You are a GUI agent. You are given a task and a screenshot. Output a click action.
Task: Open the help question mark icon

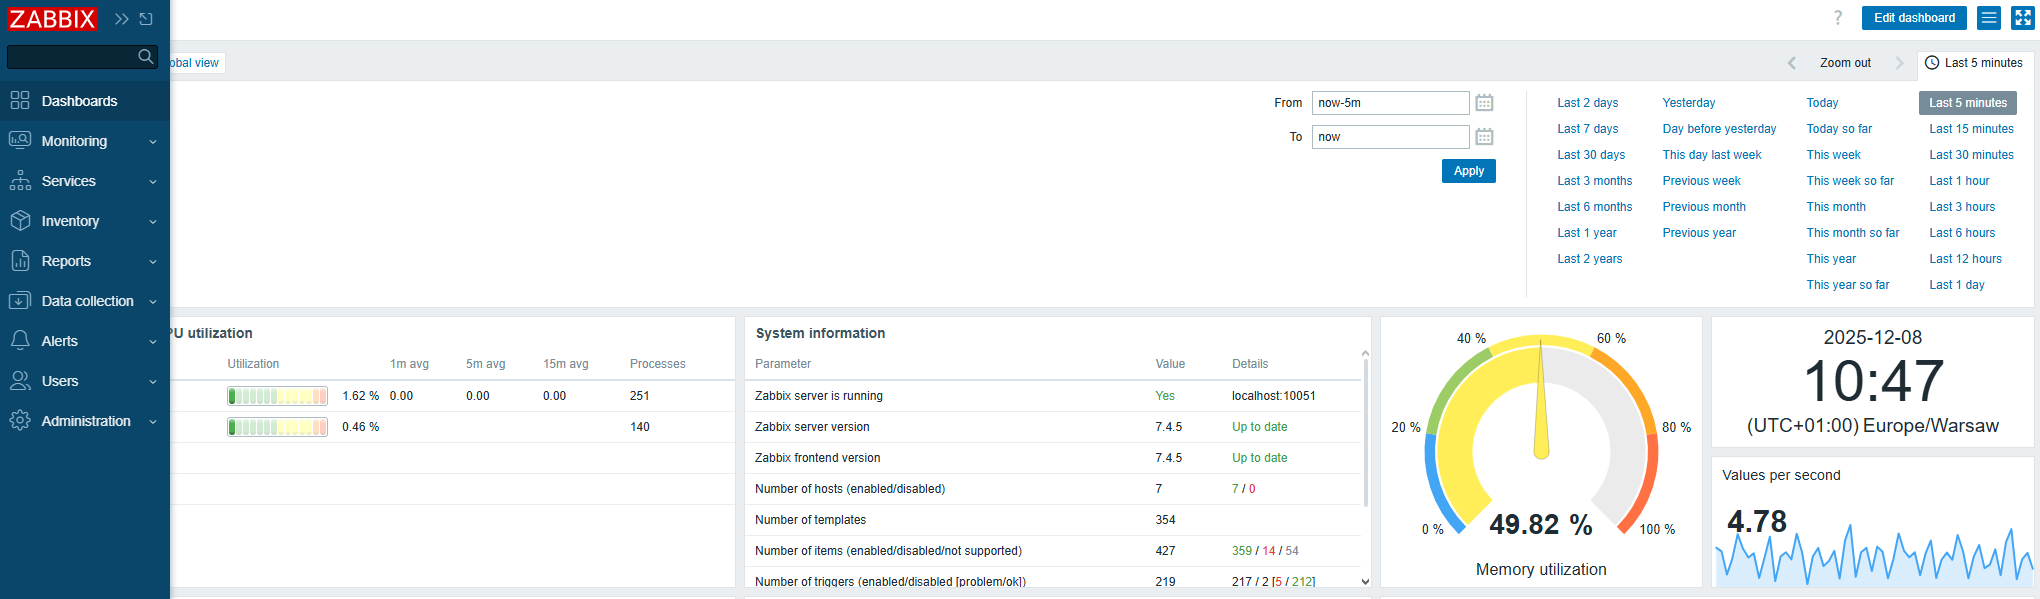pos(1837,18)
